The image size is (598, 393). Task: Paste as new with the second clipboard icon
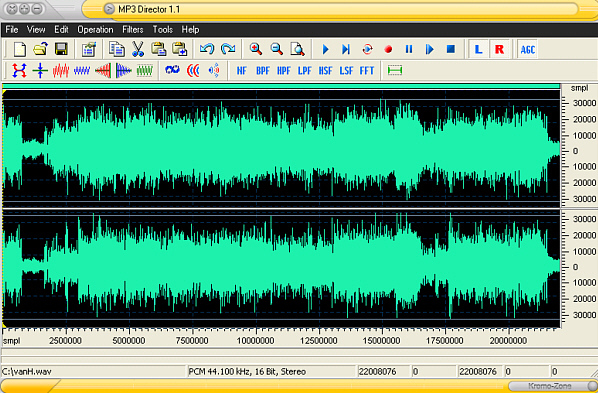coord(179,49)
